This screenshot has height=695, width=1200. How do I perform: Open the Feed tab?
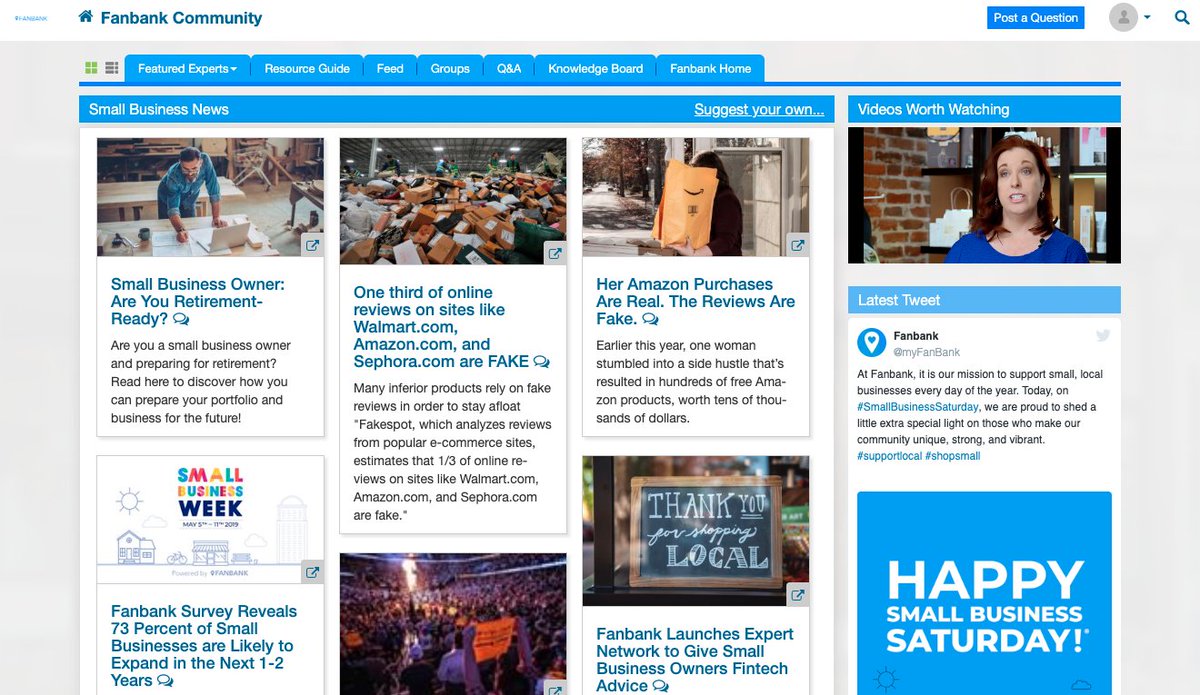(x=390, y=69)
